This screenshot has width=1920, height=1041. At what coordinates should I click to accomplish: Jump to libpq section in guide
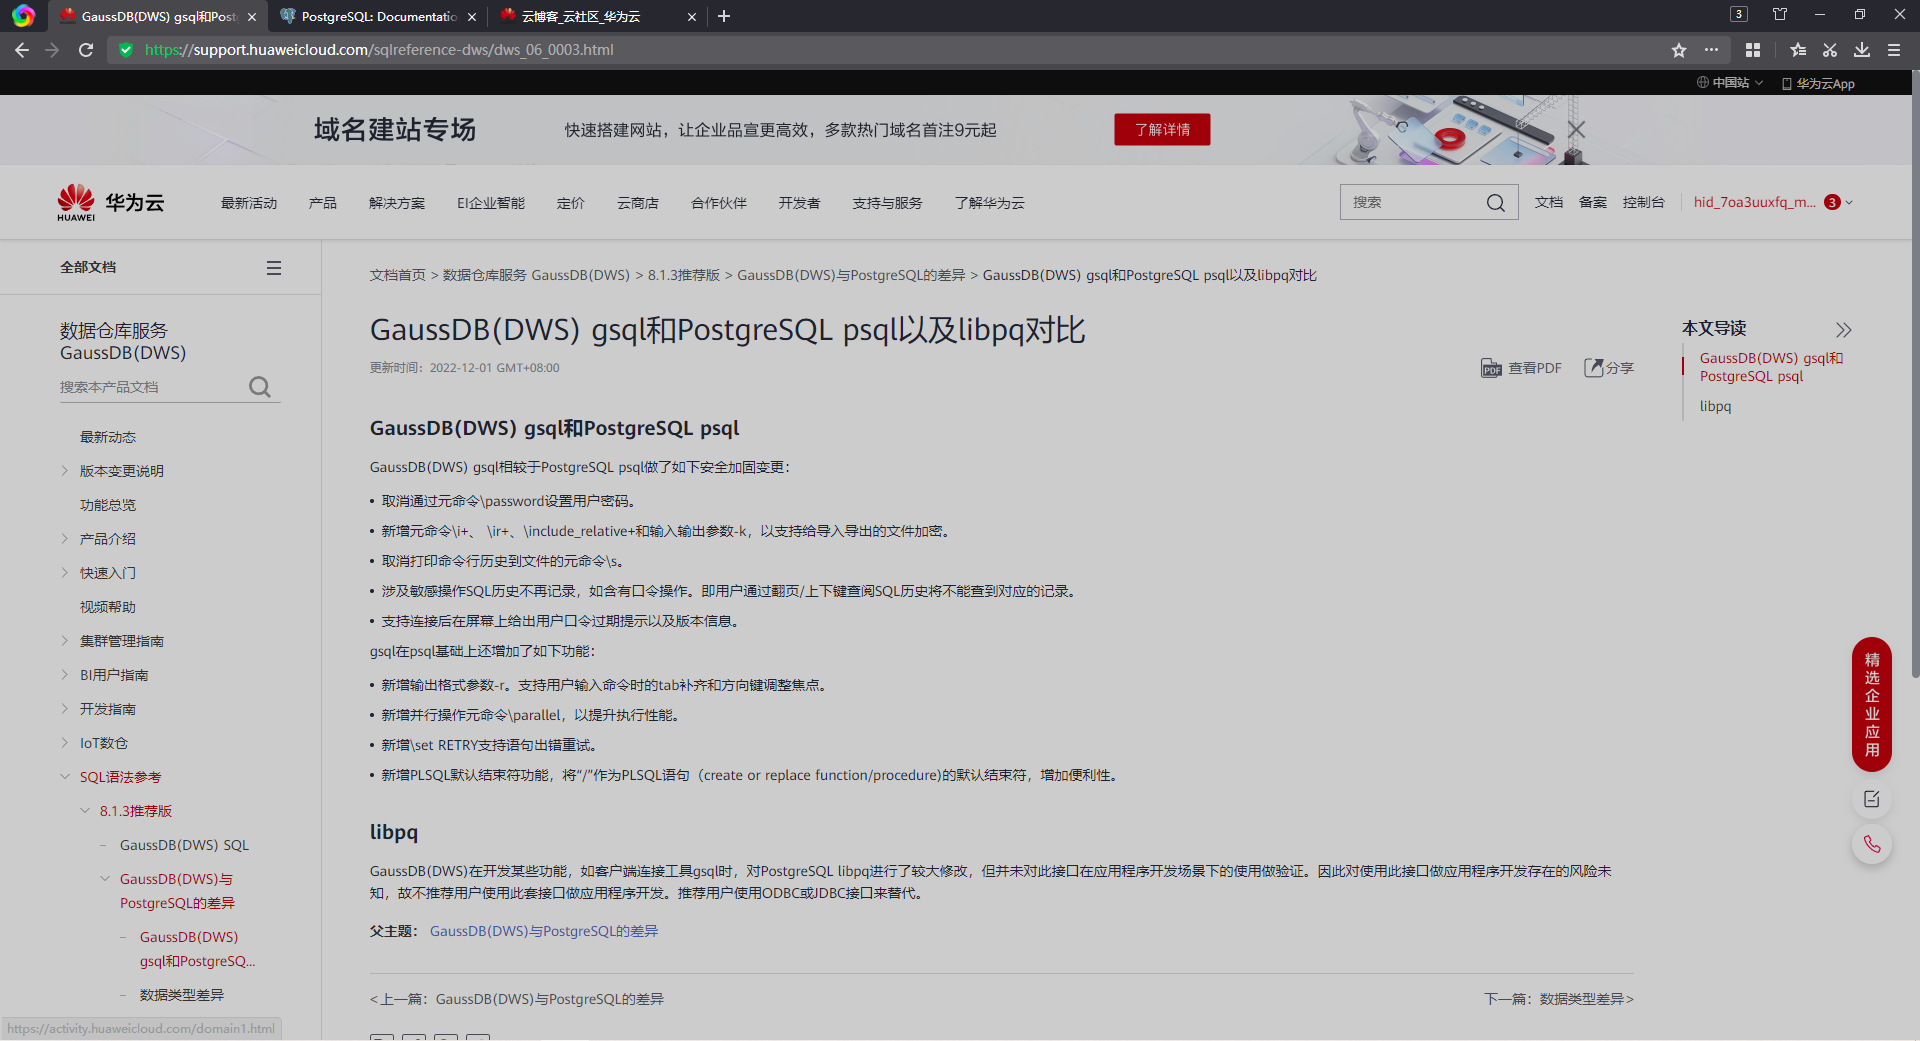[1715, 406]
